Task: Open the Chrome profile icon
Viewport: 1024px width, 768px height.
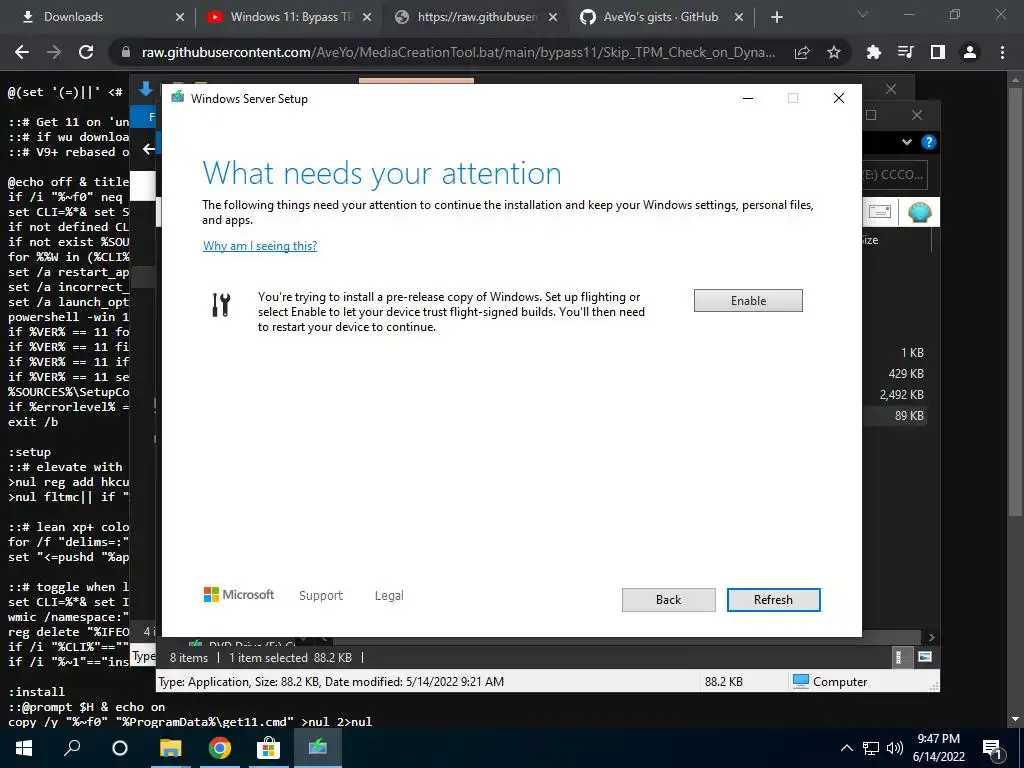Action: (x=970, y=52)
